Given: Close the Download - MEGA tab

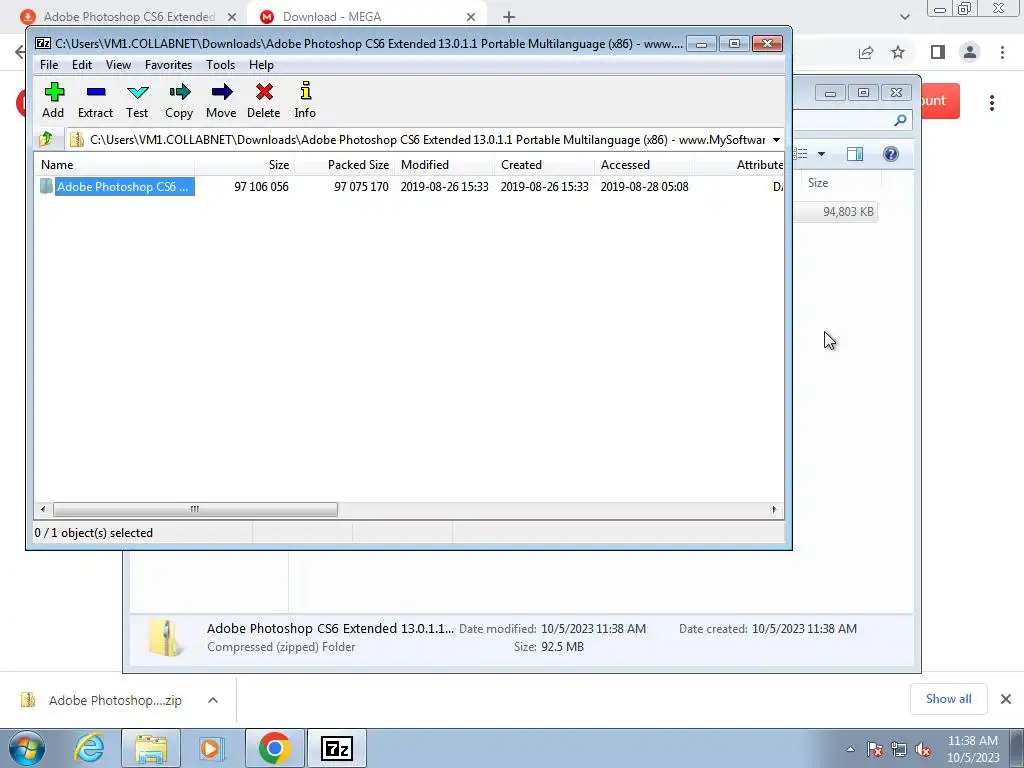Looking at the screenshot, I should (471, 17).
